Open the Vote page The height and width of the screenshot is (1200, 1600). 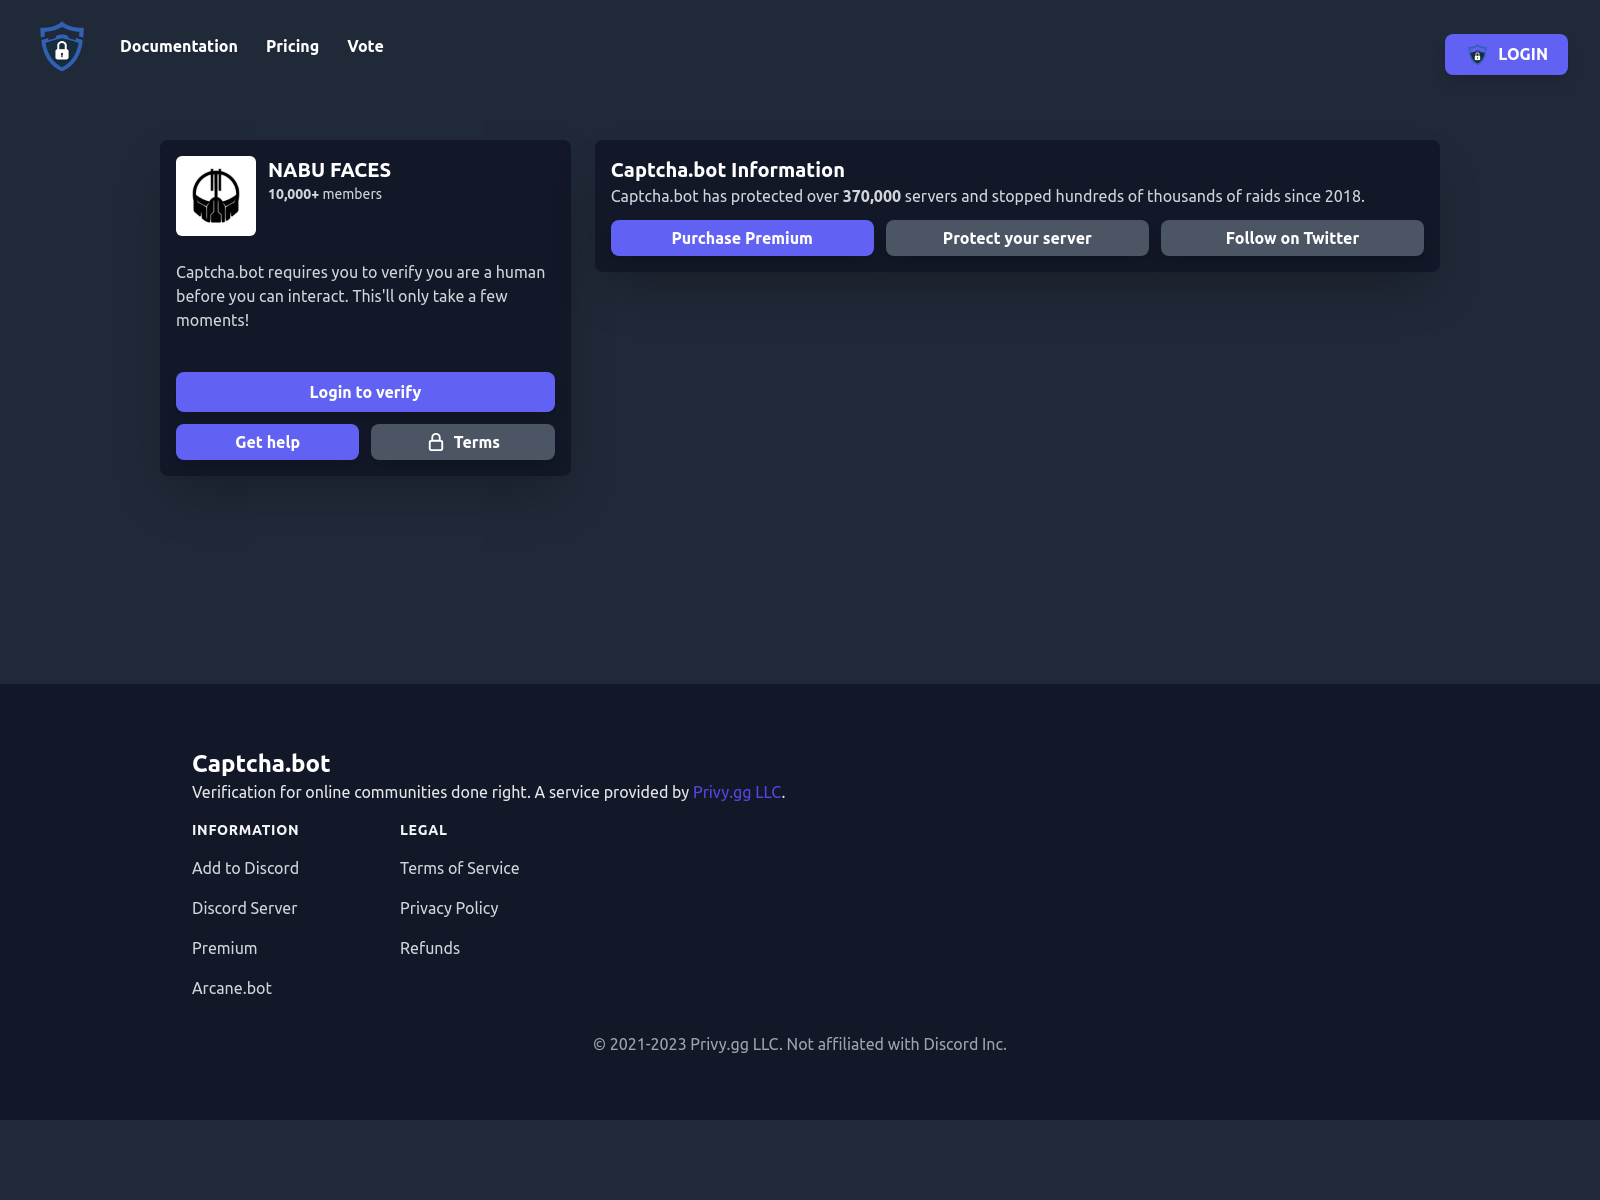[365, 46]
